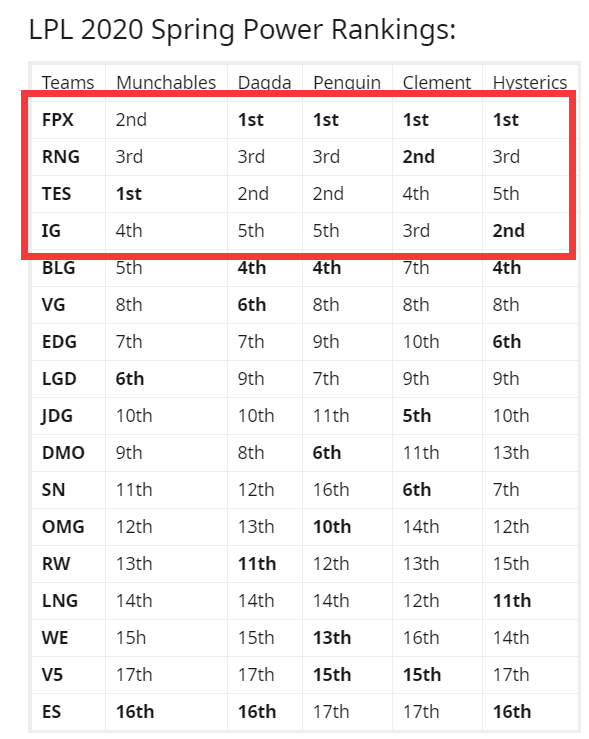Screen dimensions: 589x739
Task: Click the SN team name
Action: (x=53, y=490)
